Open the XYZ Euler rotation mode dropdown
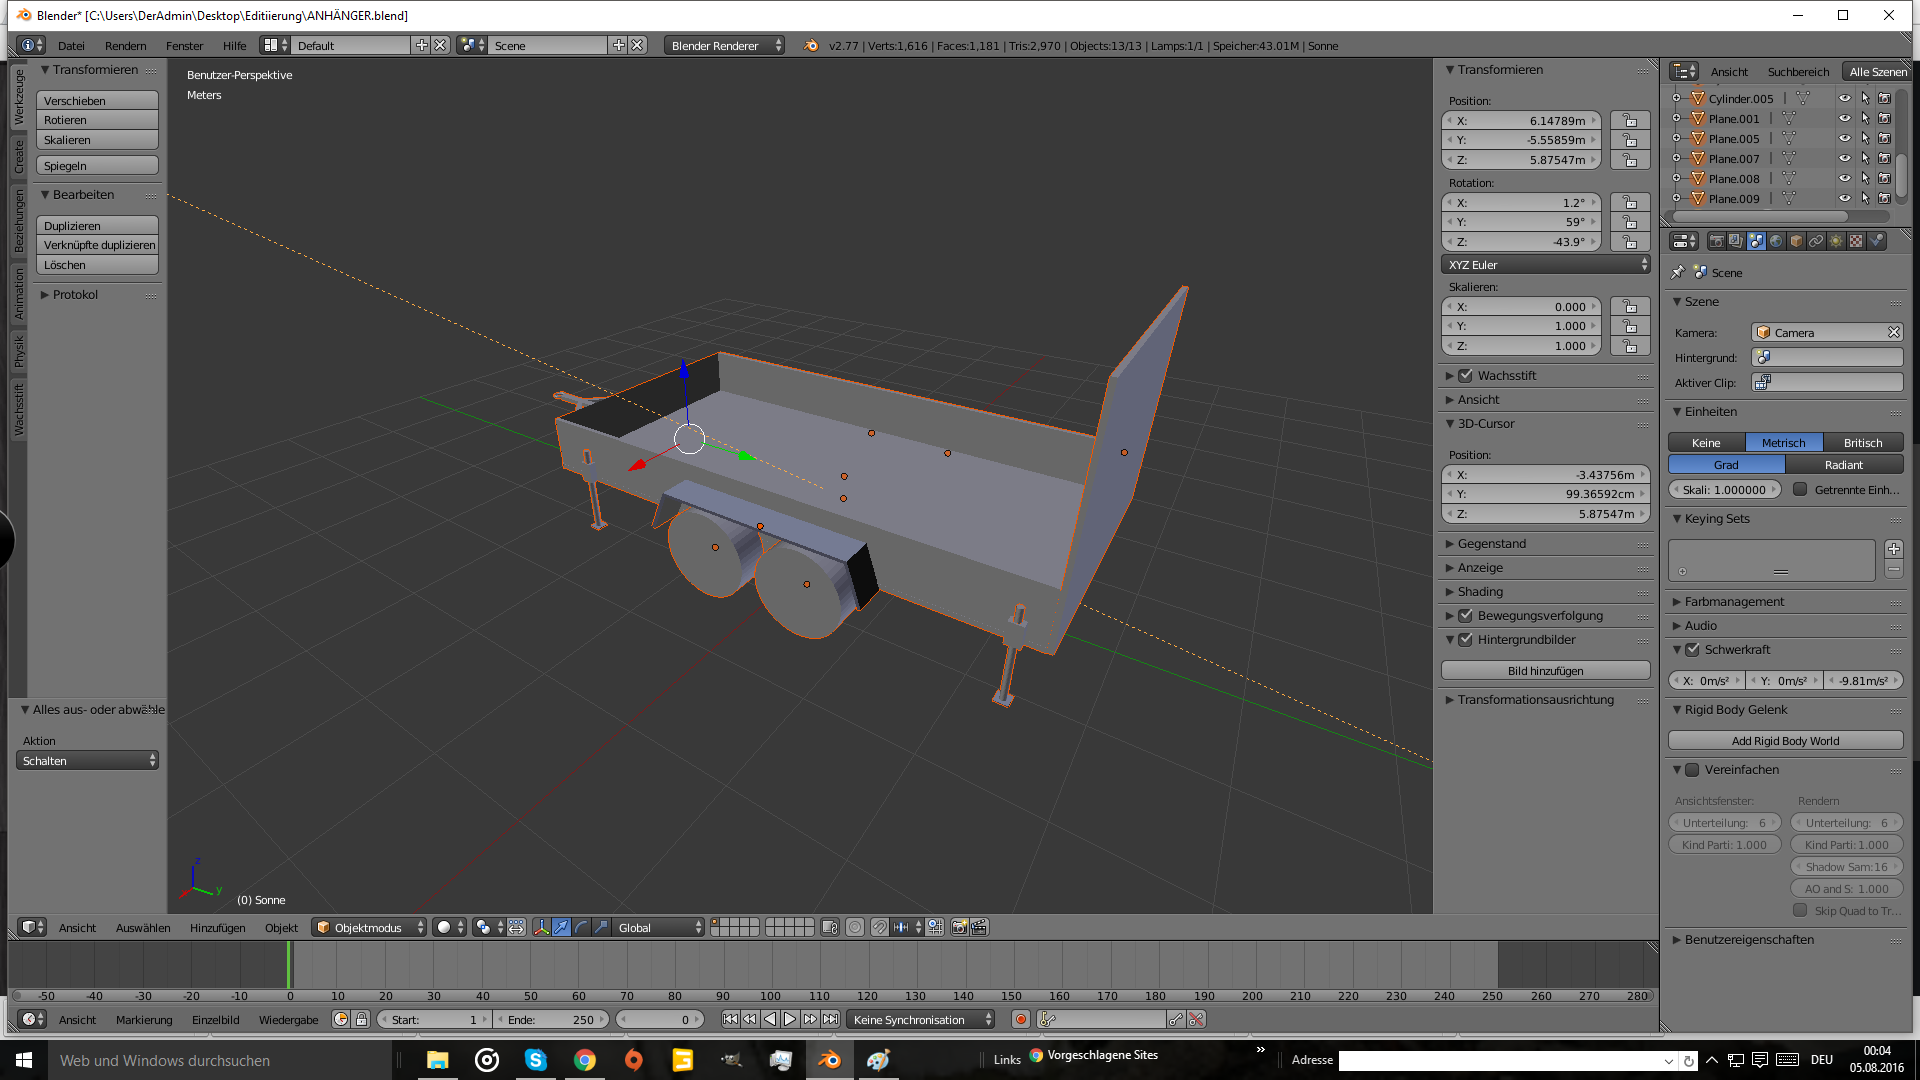This screenshot has width=1920, height=1080. click(x=1545, y=265)
